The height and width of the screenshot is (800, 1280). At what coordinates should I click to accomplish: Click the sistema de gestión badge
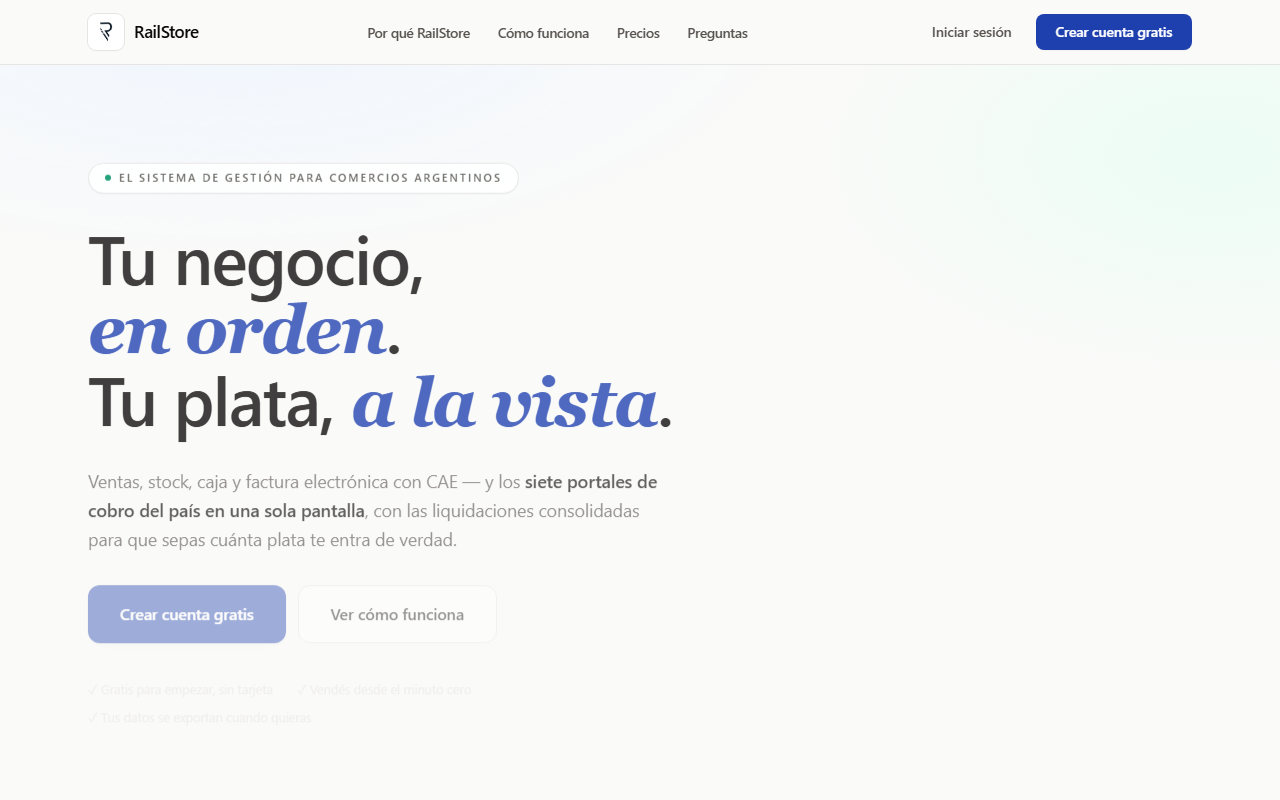point(303,178)
